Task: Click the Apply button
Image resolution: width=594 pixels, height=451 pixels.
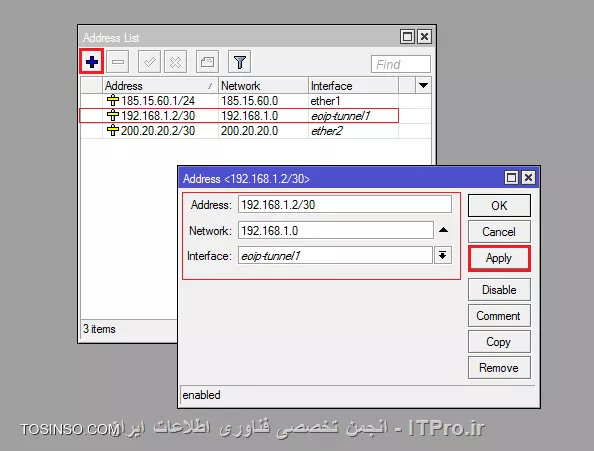Action: 499,258
